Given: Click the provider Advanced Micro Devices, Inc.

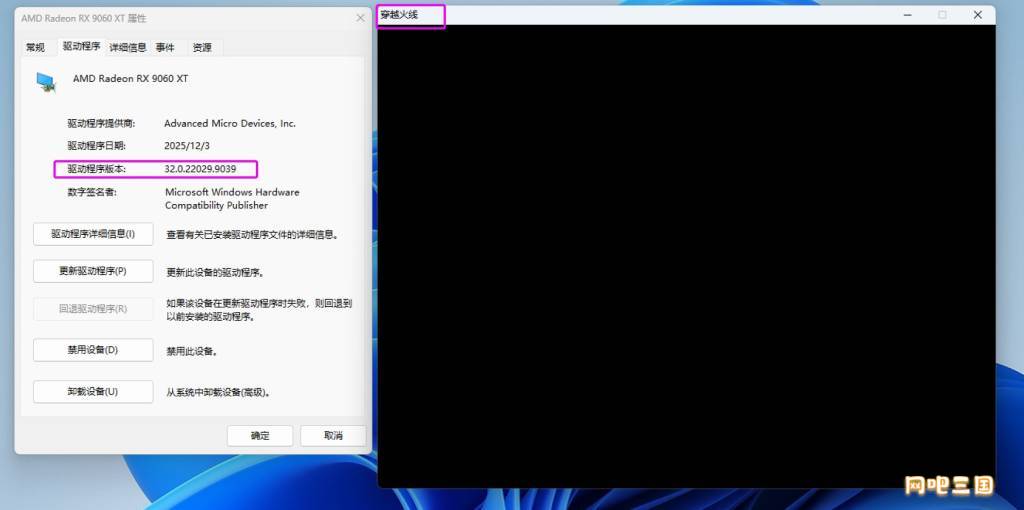Looking at the screenshot, I should click(x=230, y=123).
